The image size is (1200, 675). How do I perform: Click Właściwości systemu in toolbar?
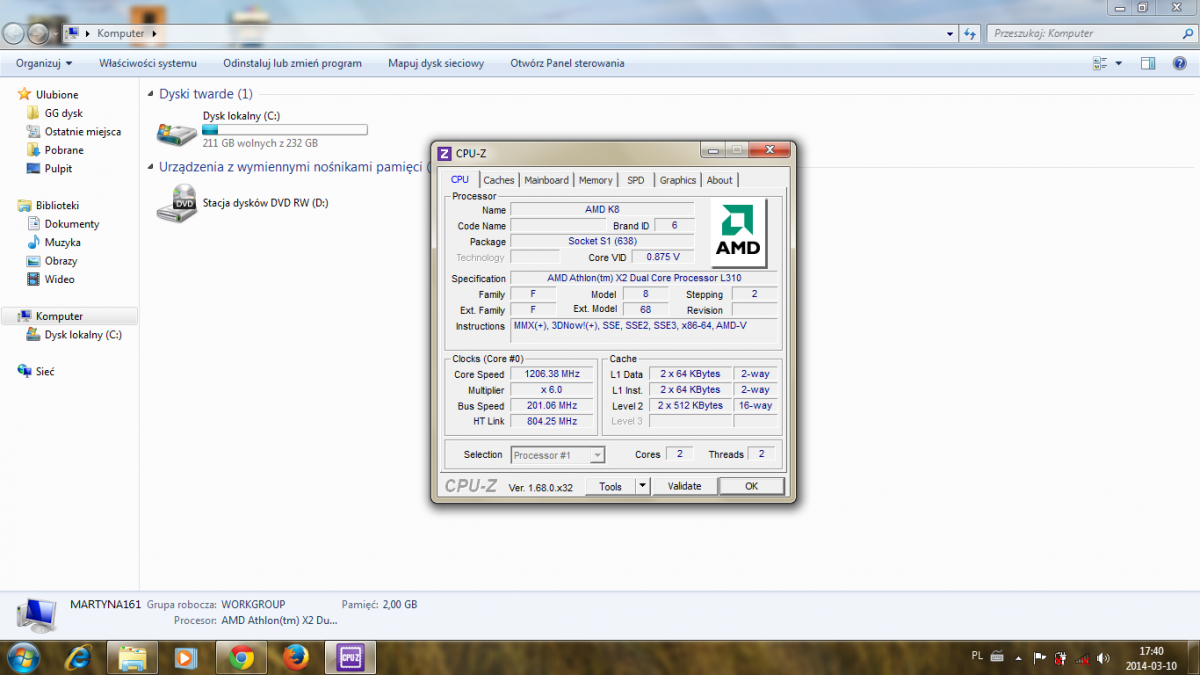tap(148, 63)
